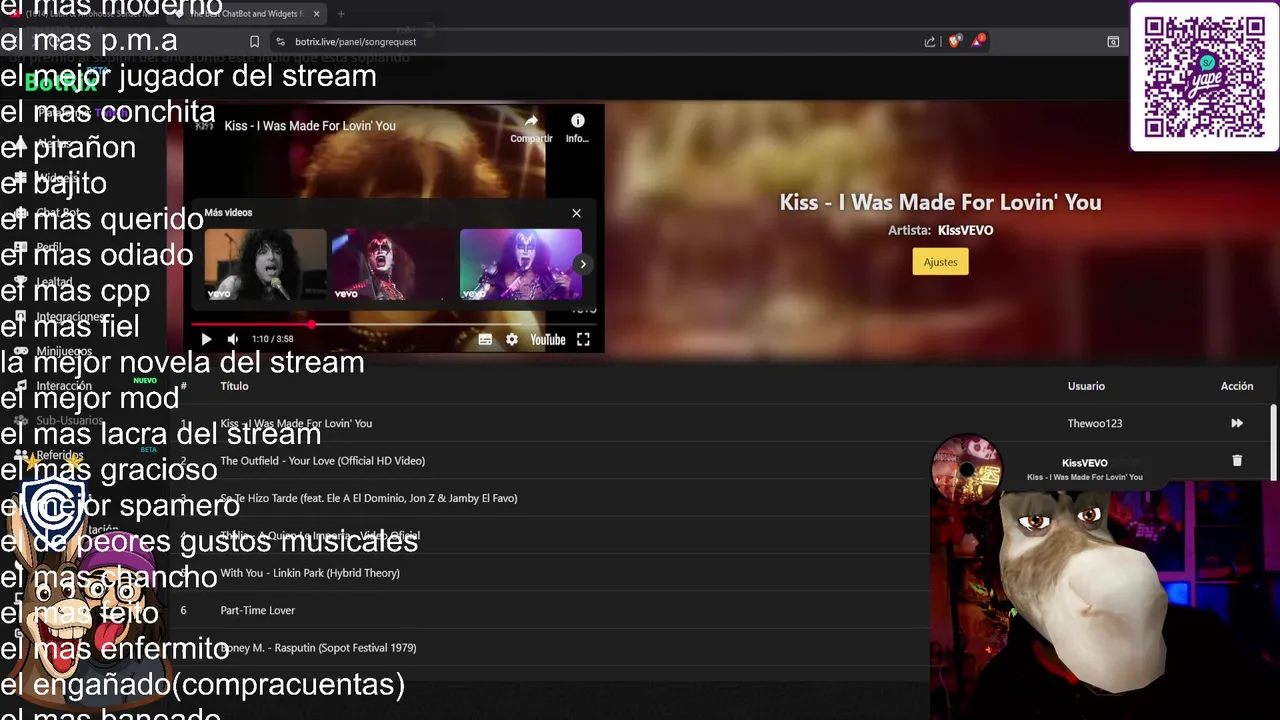The height and width of the screenshot is (720, 1280).
Task: Enter fullscreen in the YouTube player
Action: coord(583,339)
